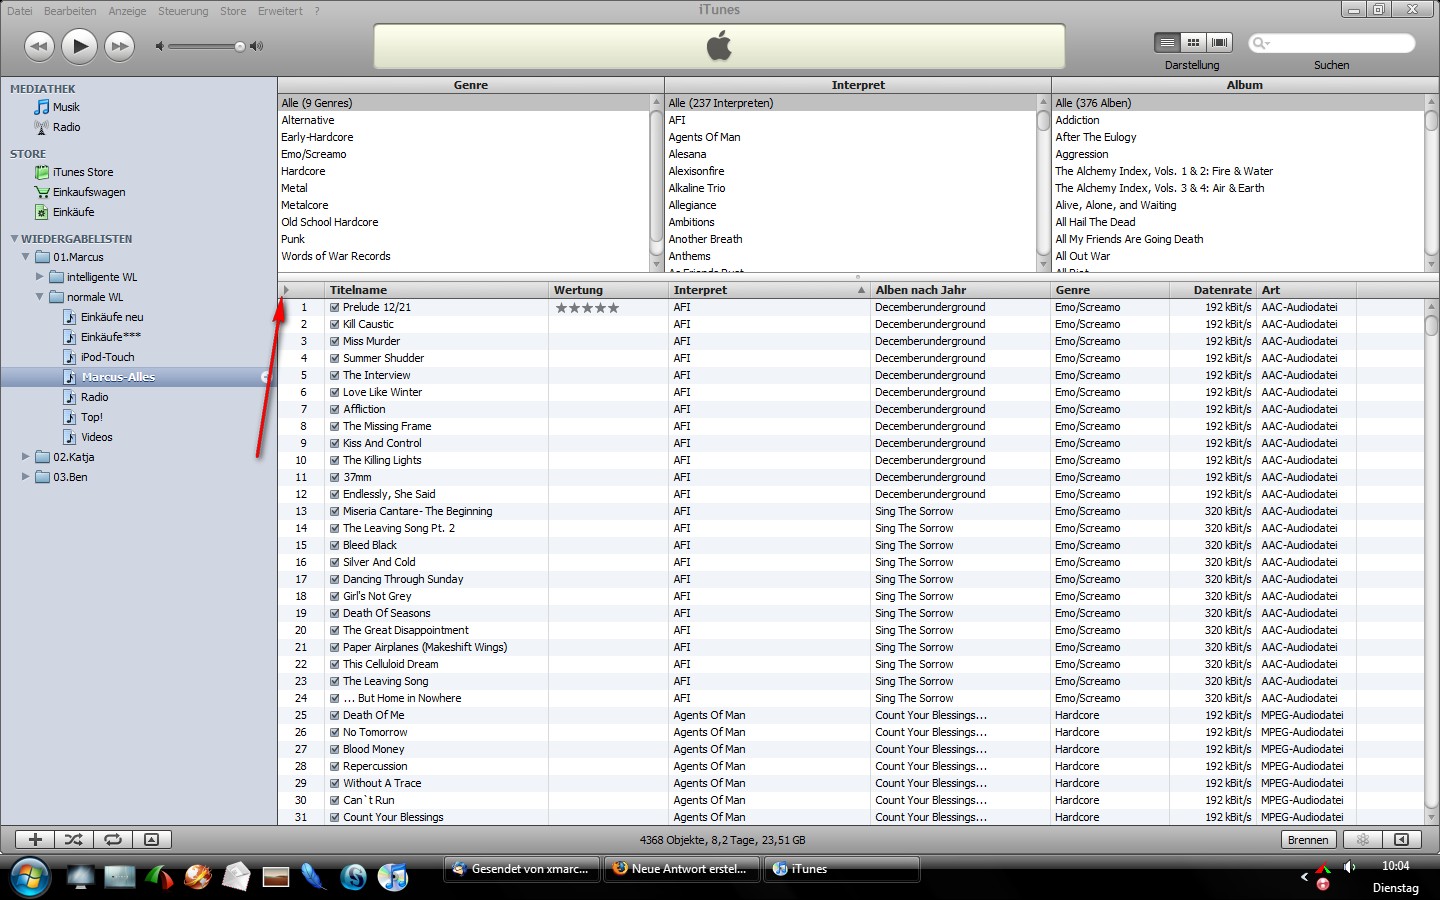The width and height of the screenshot is (1440, 900).
Task: Switch to list view display
Action: 1167,43
